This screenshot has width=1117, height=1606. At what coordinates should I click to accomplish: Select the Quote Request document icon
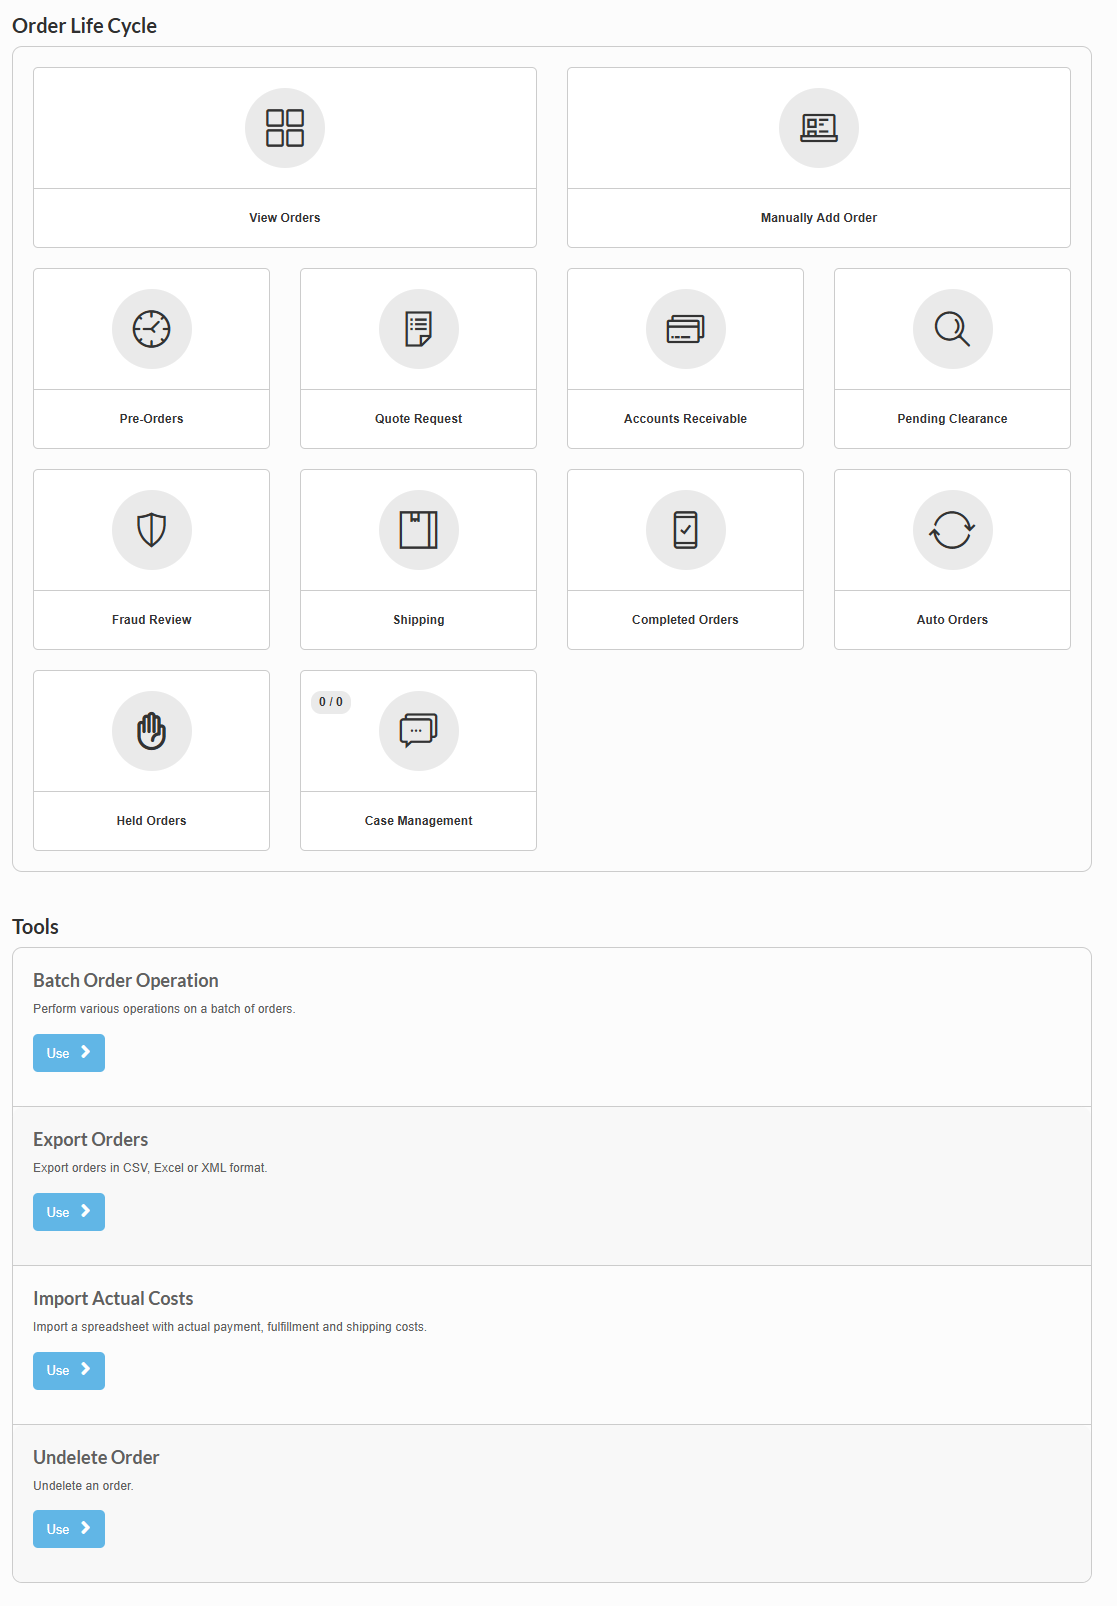pyautogui.click(x=419, y=329)
